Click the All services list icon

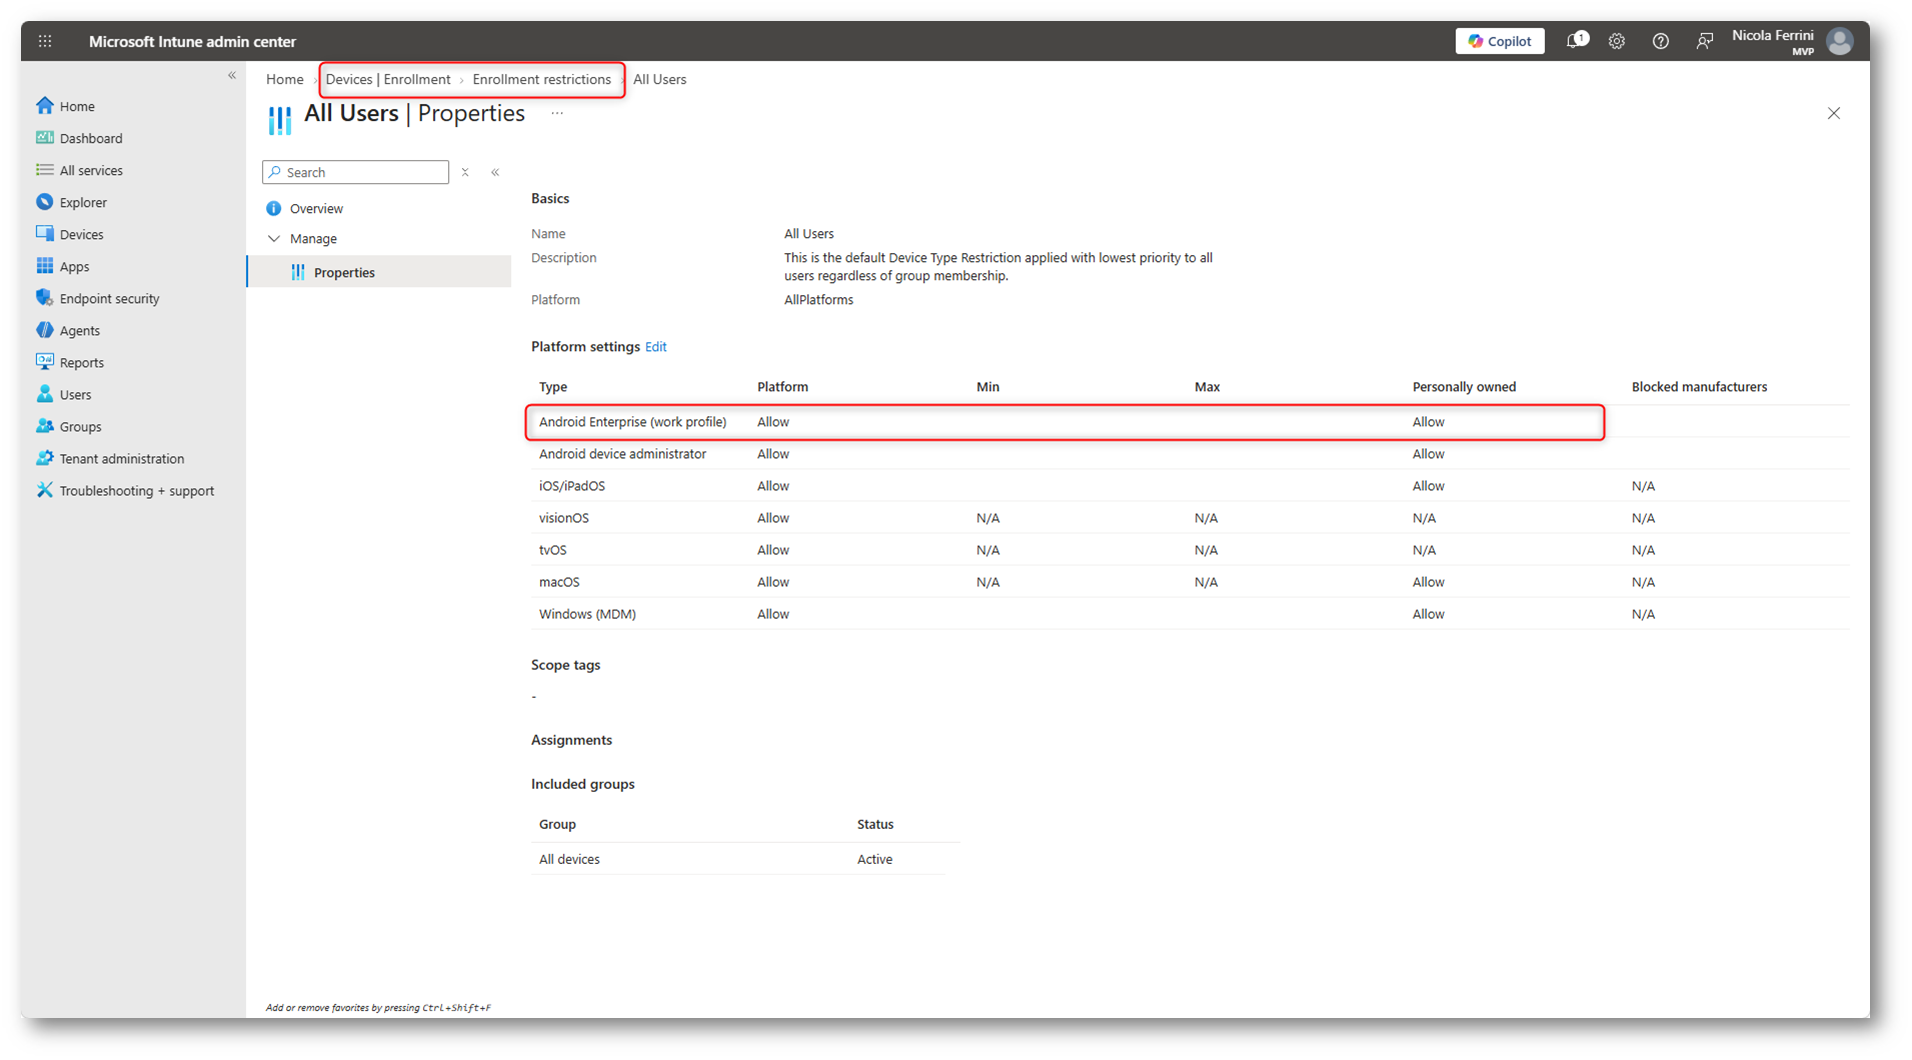point(45,169)
